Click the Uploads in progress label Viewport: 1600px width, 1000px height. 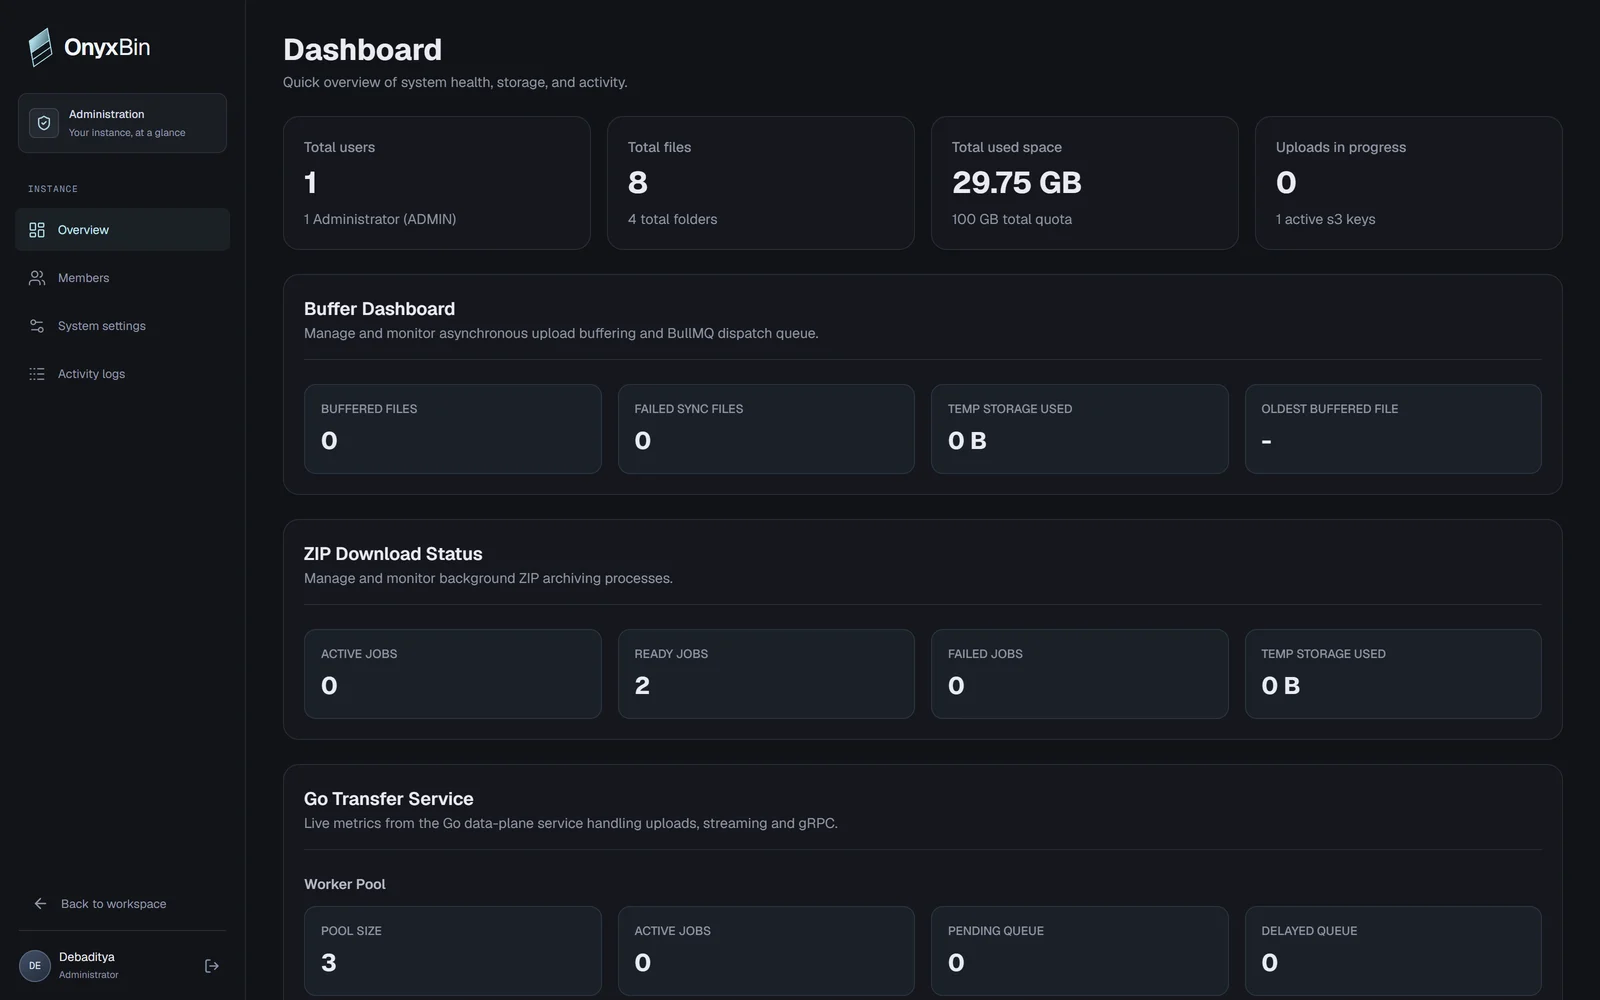point(1341,147)
